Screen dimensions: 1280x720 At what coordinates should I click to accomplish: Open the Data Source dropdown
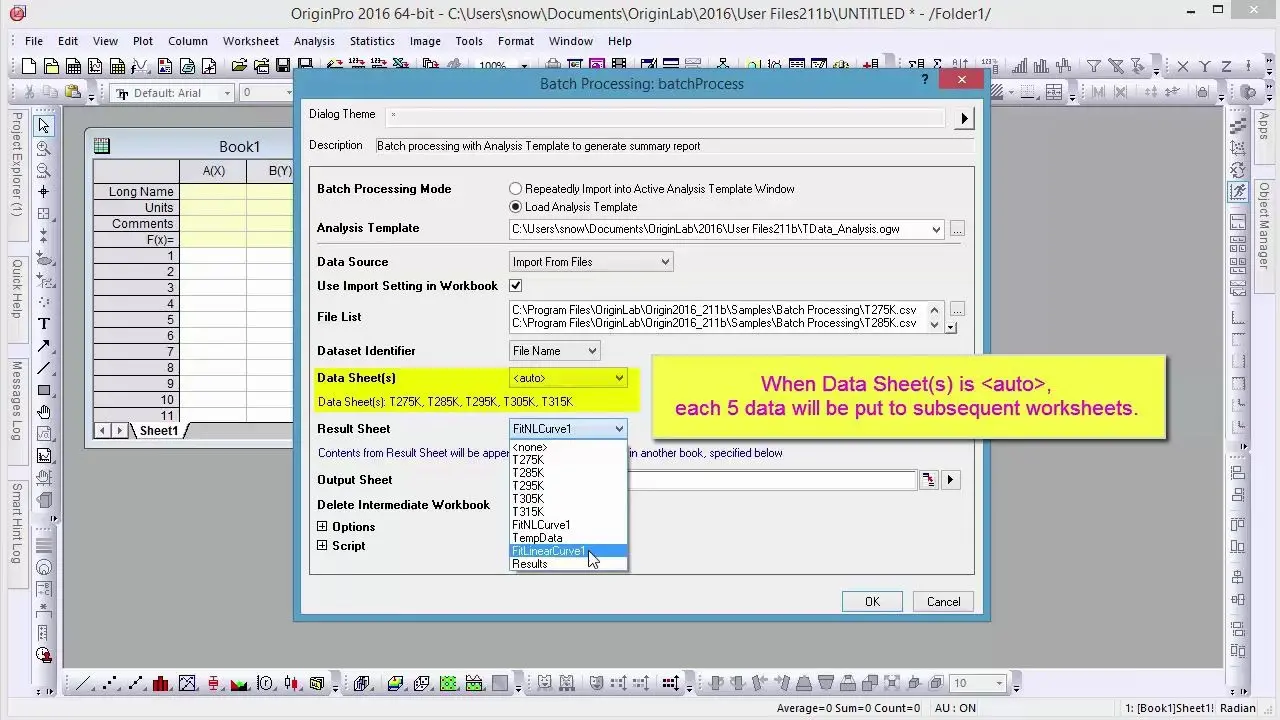(591, 262)
